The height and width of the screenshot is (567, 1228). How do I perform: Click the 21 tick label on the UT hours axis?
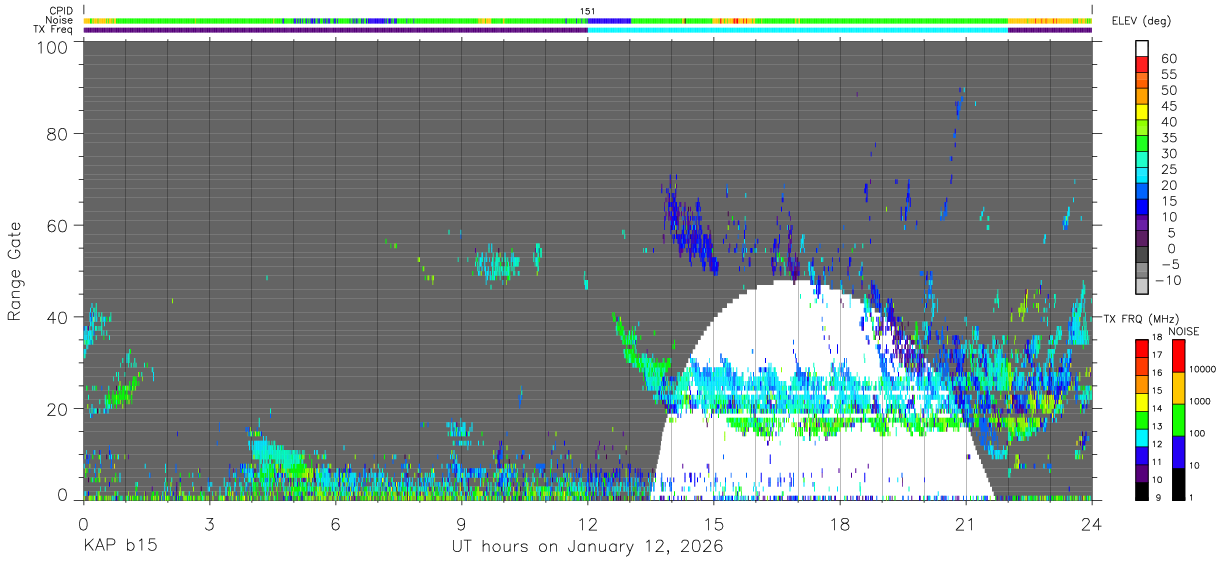tap(966, 524)
